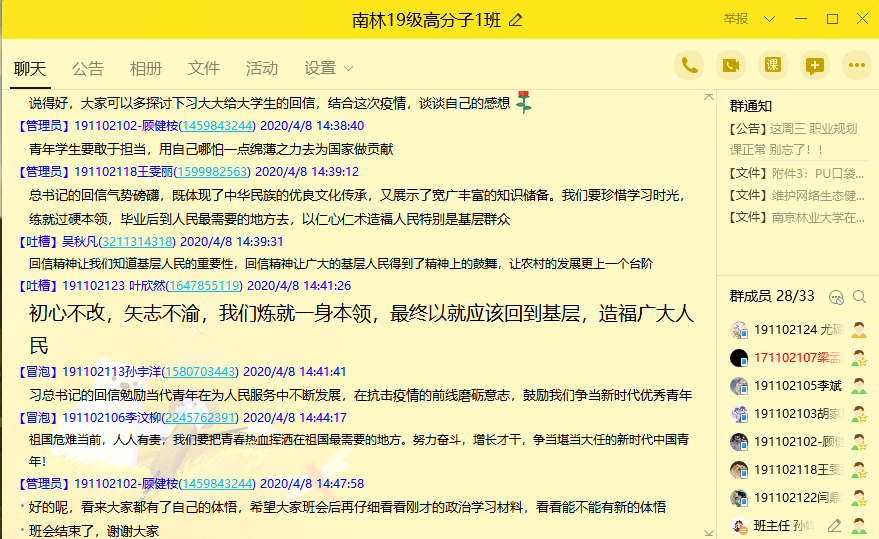The image size is (879, 539).
Task: Switch to the 公告 tab
Action: point(88,68)
